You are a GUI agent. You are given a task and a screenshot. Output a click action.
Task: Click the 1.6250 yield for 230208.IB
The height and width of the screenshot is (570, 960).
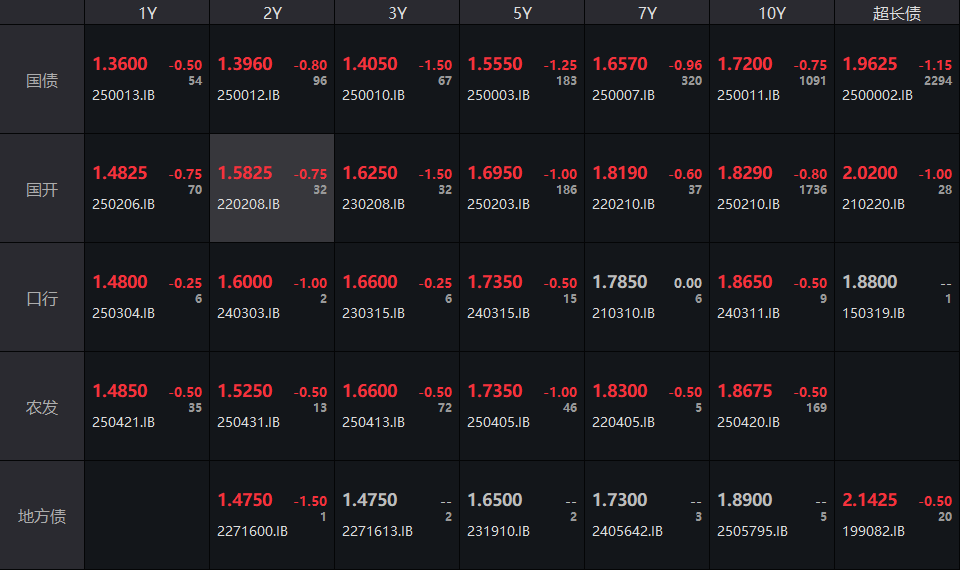370,173
